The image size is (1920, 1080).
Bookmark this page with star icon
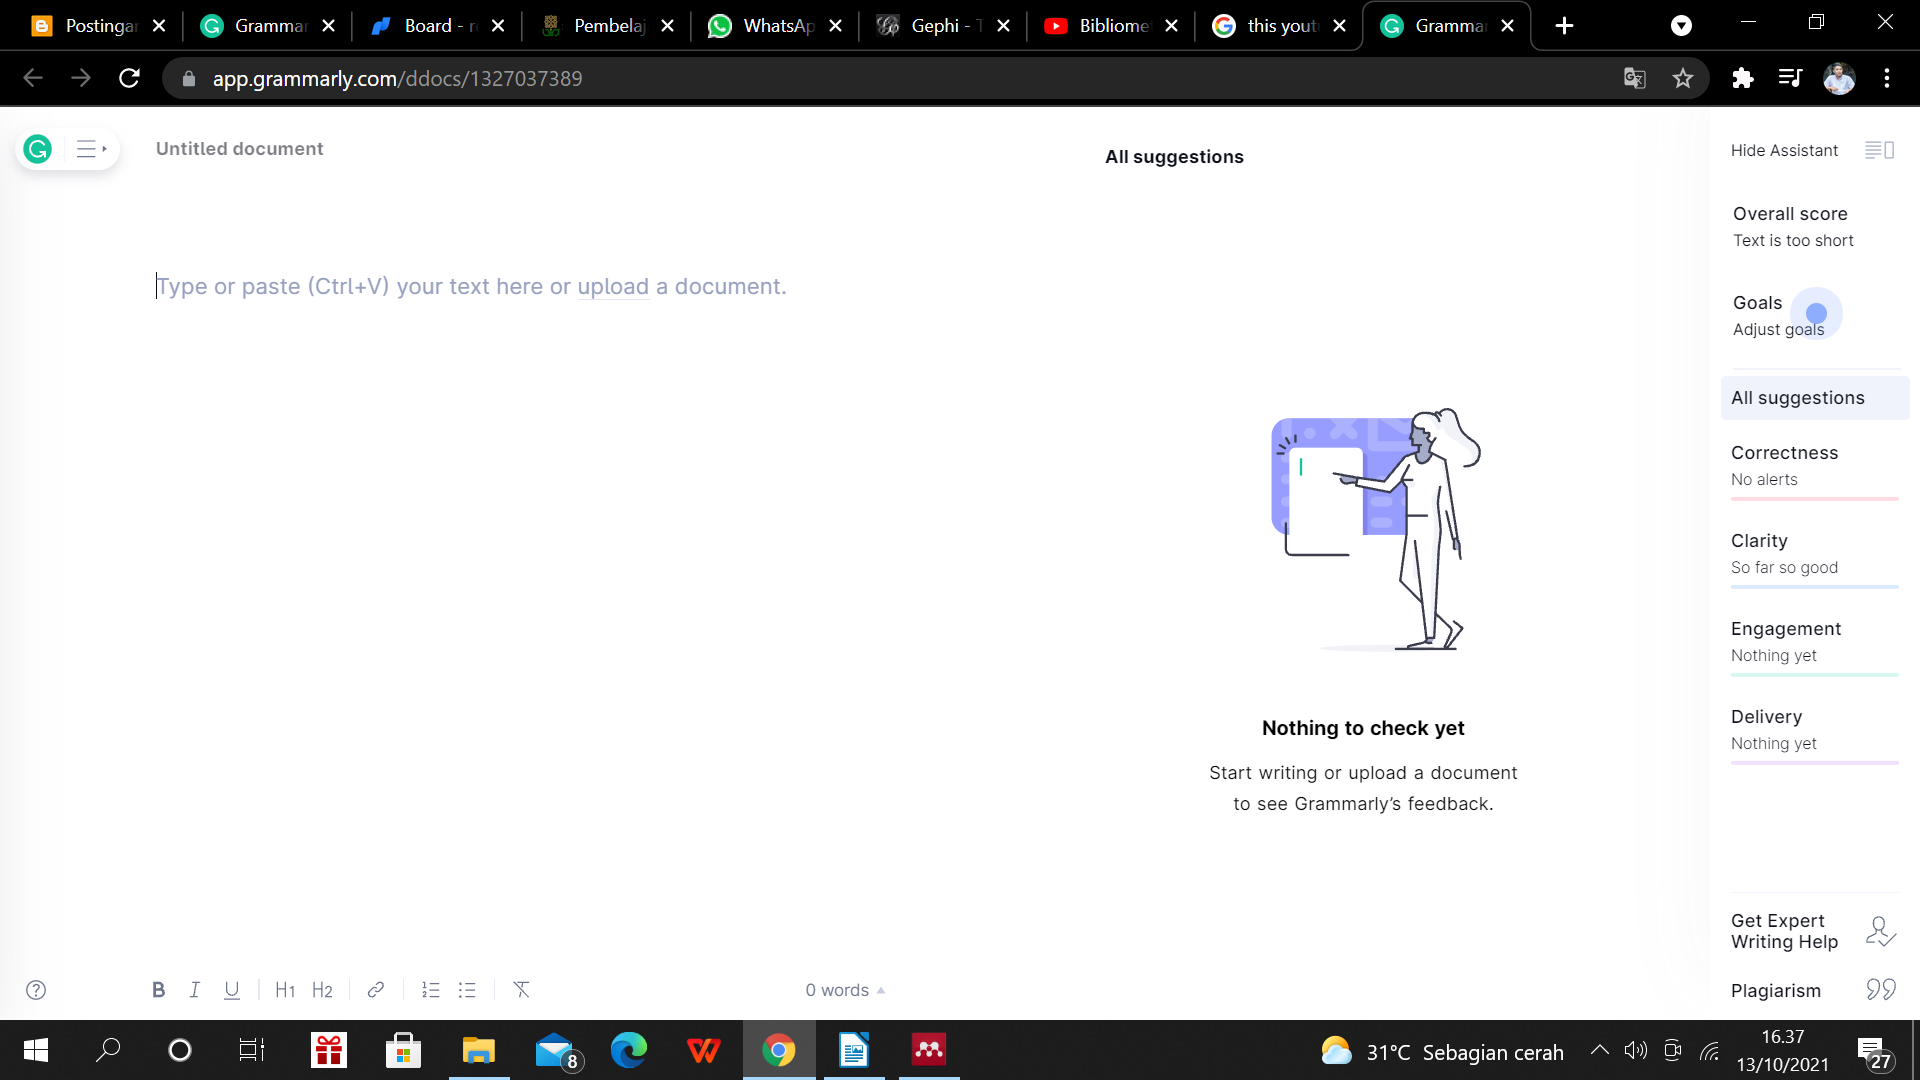click(1683, 78)
